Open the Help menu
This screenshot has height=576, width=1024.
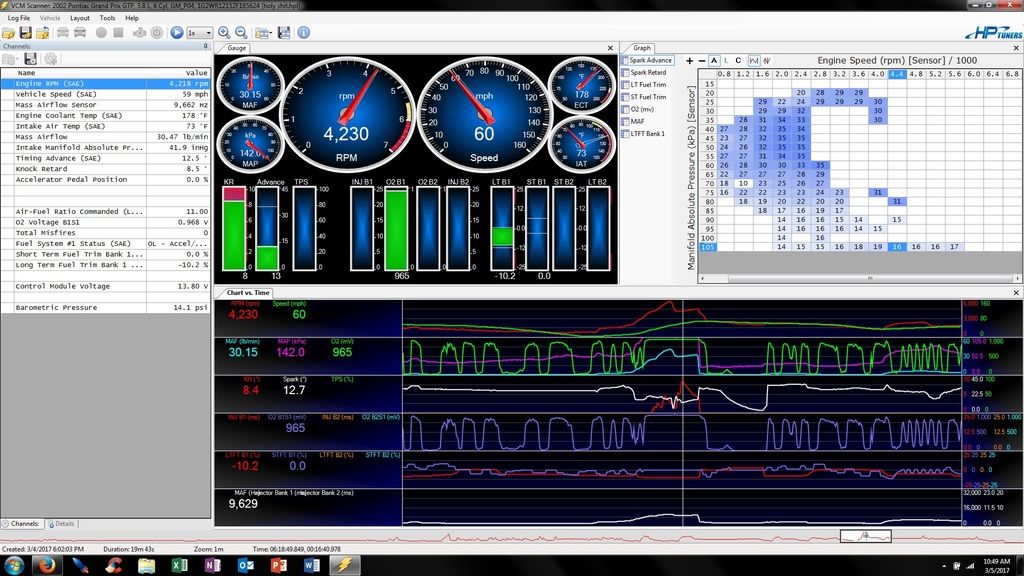[132, 18]
